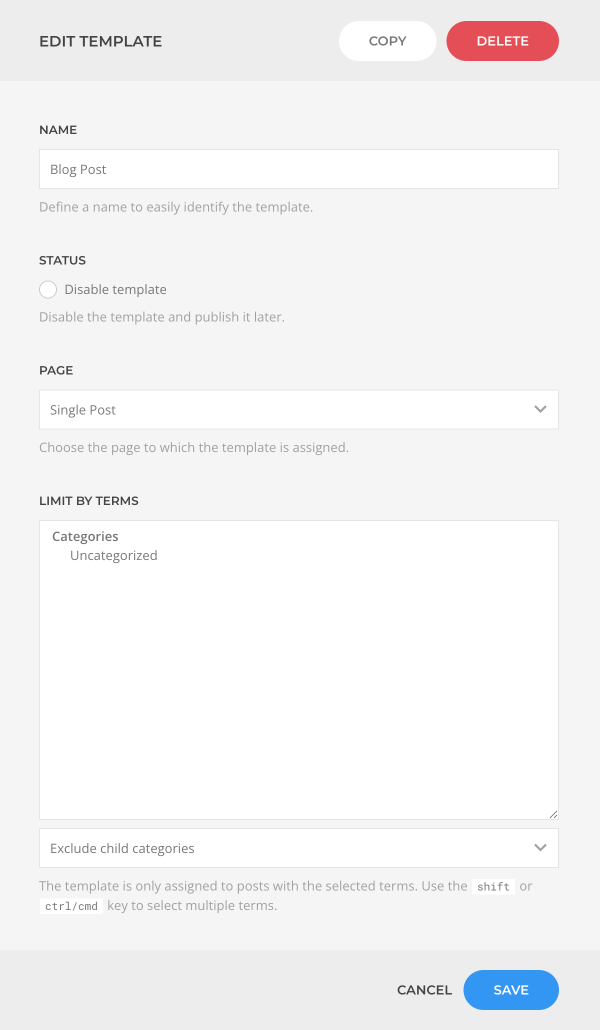Save the template changes

click(x=511, y=990)
